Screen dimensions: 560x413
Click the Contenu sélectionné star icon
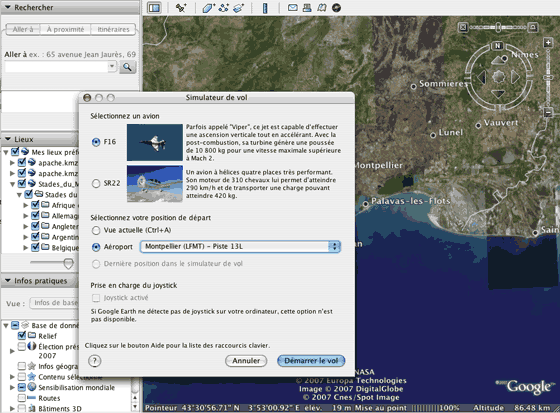(x=32, y=377)
